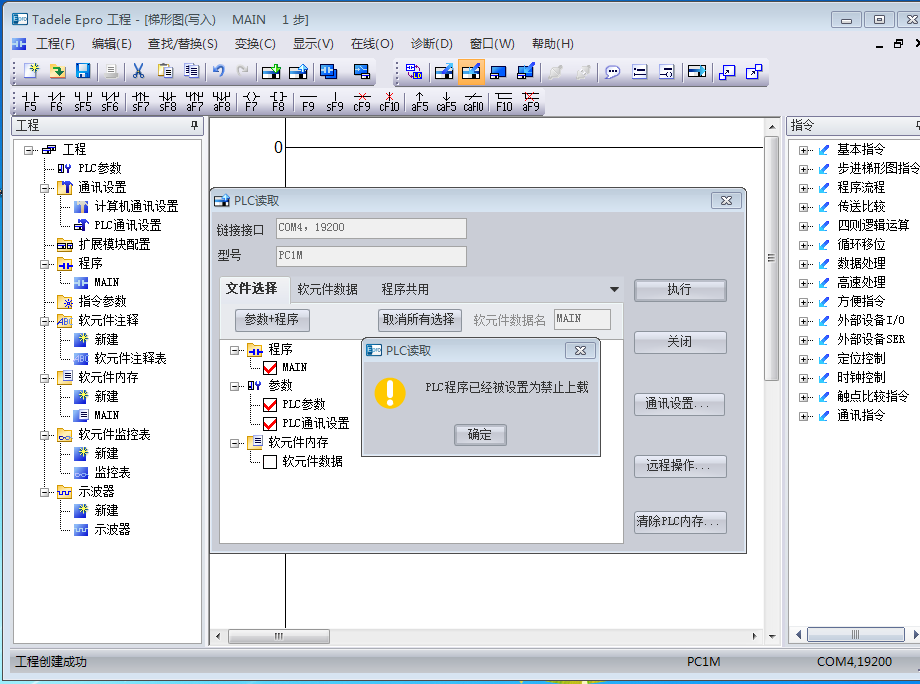Switch to the 软元件数据 tab
This screenshot has height=684, width=920.
pyautogui.click(x=327, y=289)
